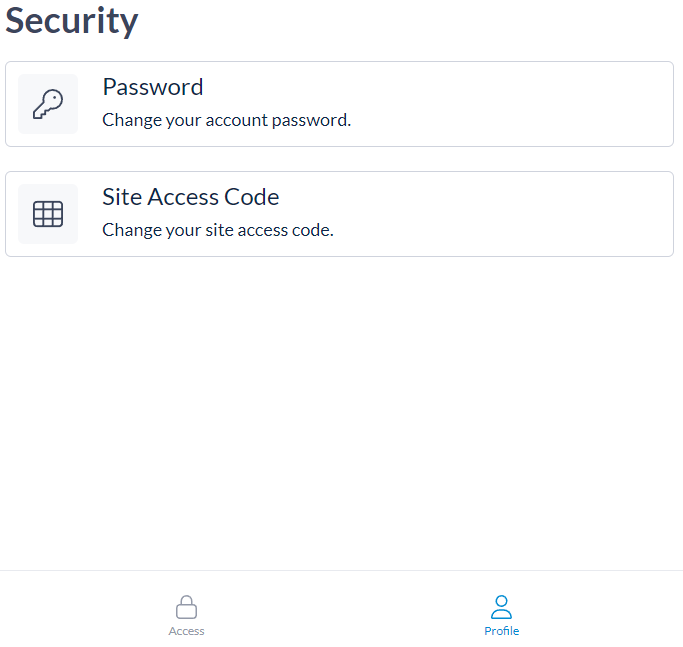Image resolution: width=683 pixels, height=647 pixels.
Task: Click the key icon beside Password
Action: tap(48, 104)
